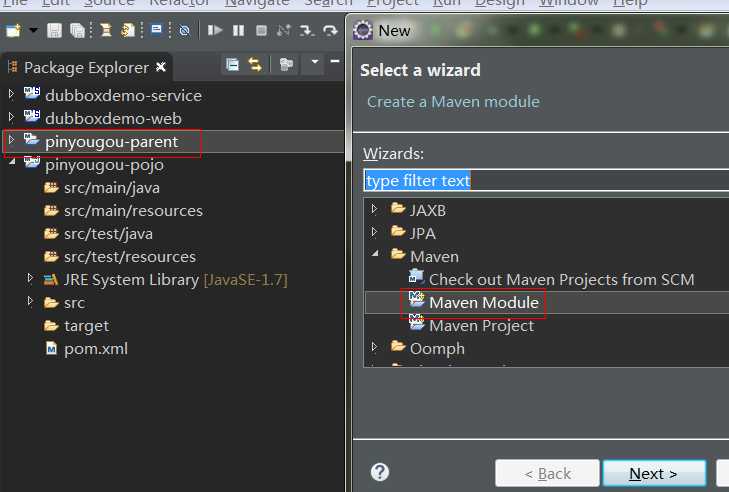
Task: Select JRE System Library [JavaSE-1.7]
Action: coord(176,280)
